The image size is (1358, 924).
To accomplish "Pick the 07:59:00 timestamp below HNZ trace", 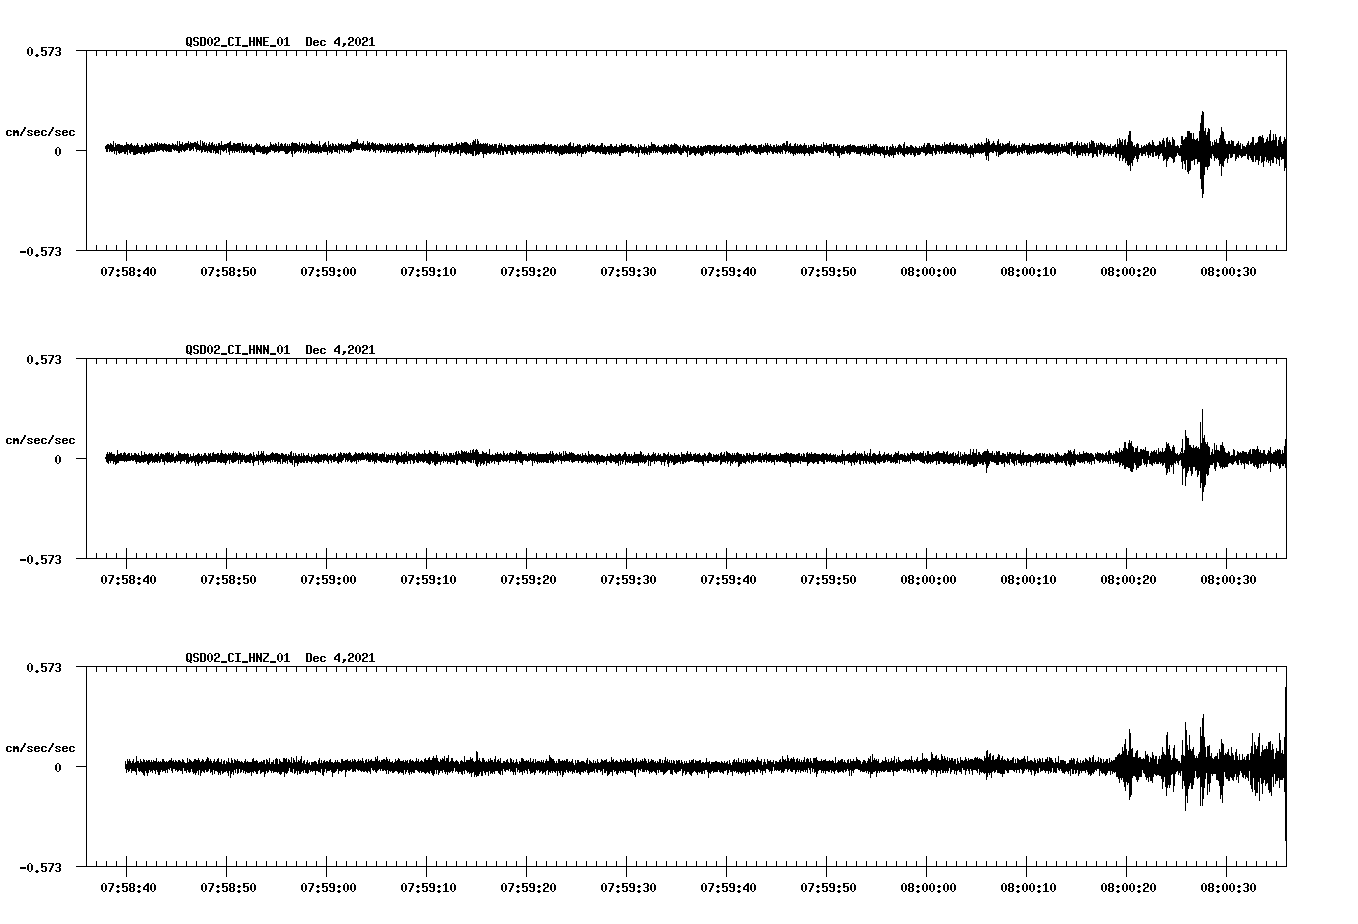I will coord(328,888).
